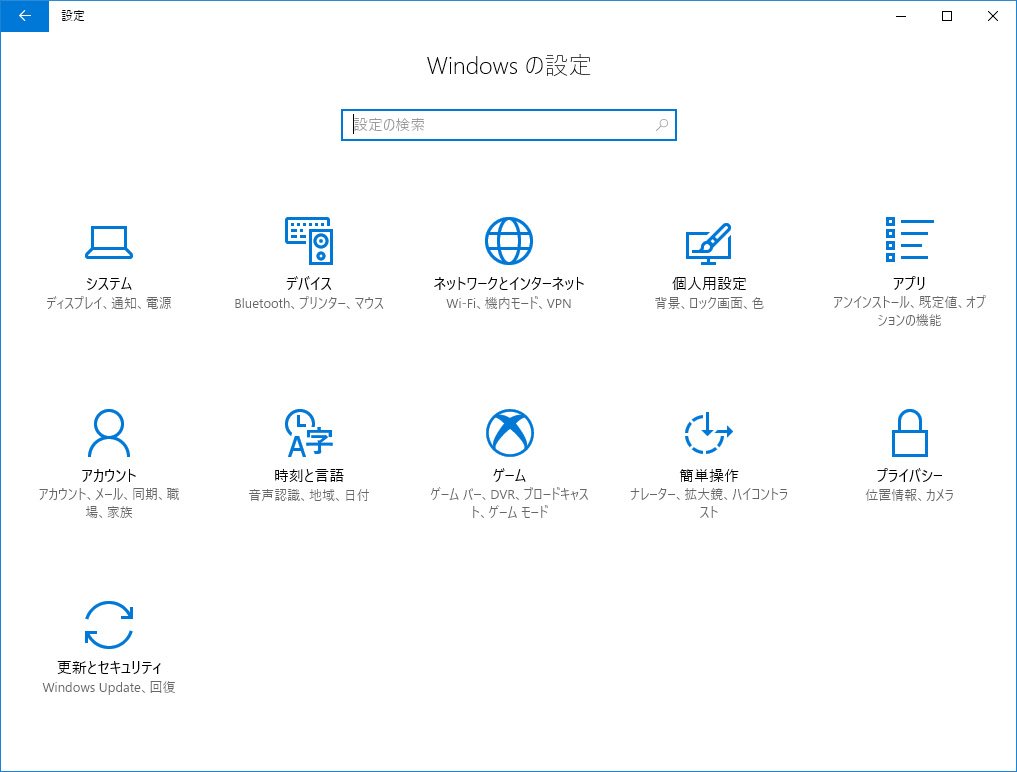Click the text Bluetooth、プリンター、マウス
The height and width of the screenshot is (772, 1017).
click(x=309, y=303)
